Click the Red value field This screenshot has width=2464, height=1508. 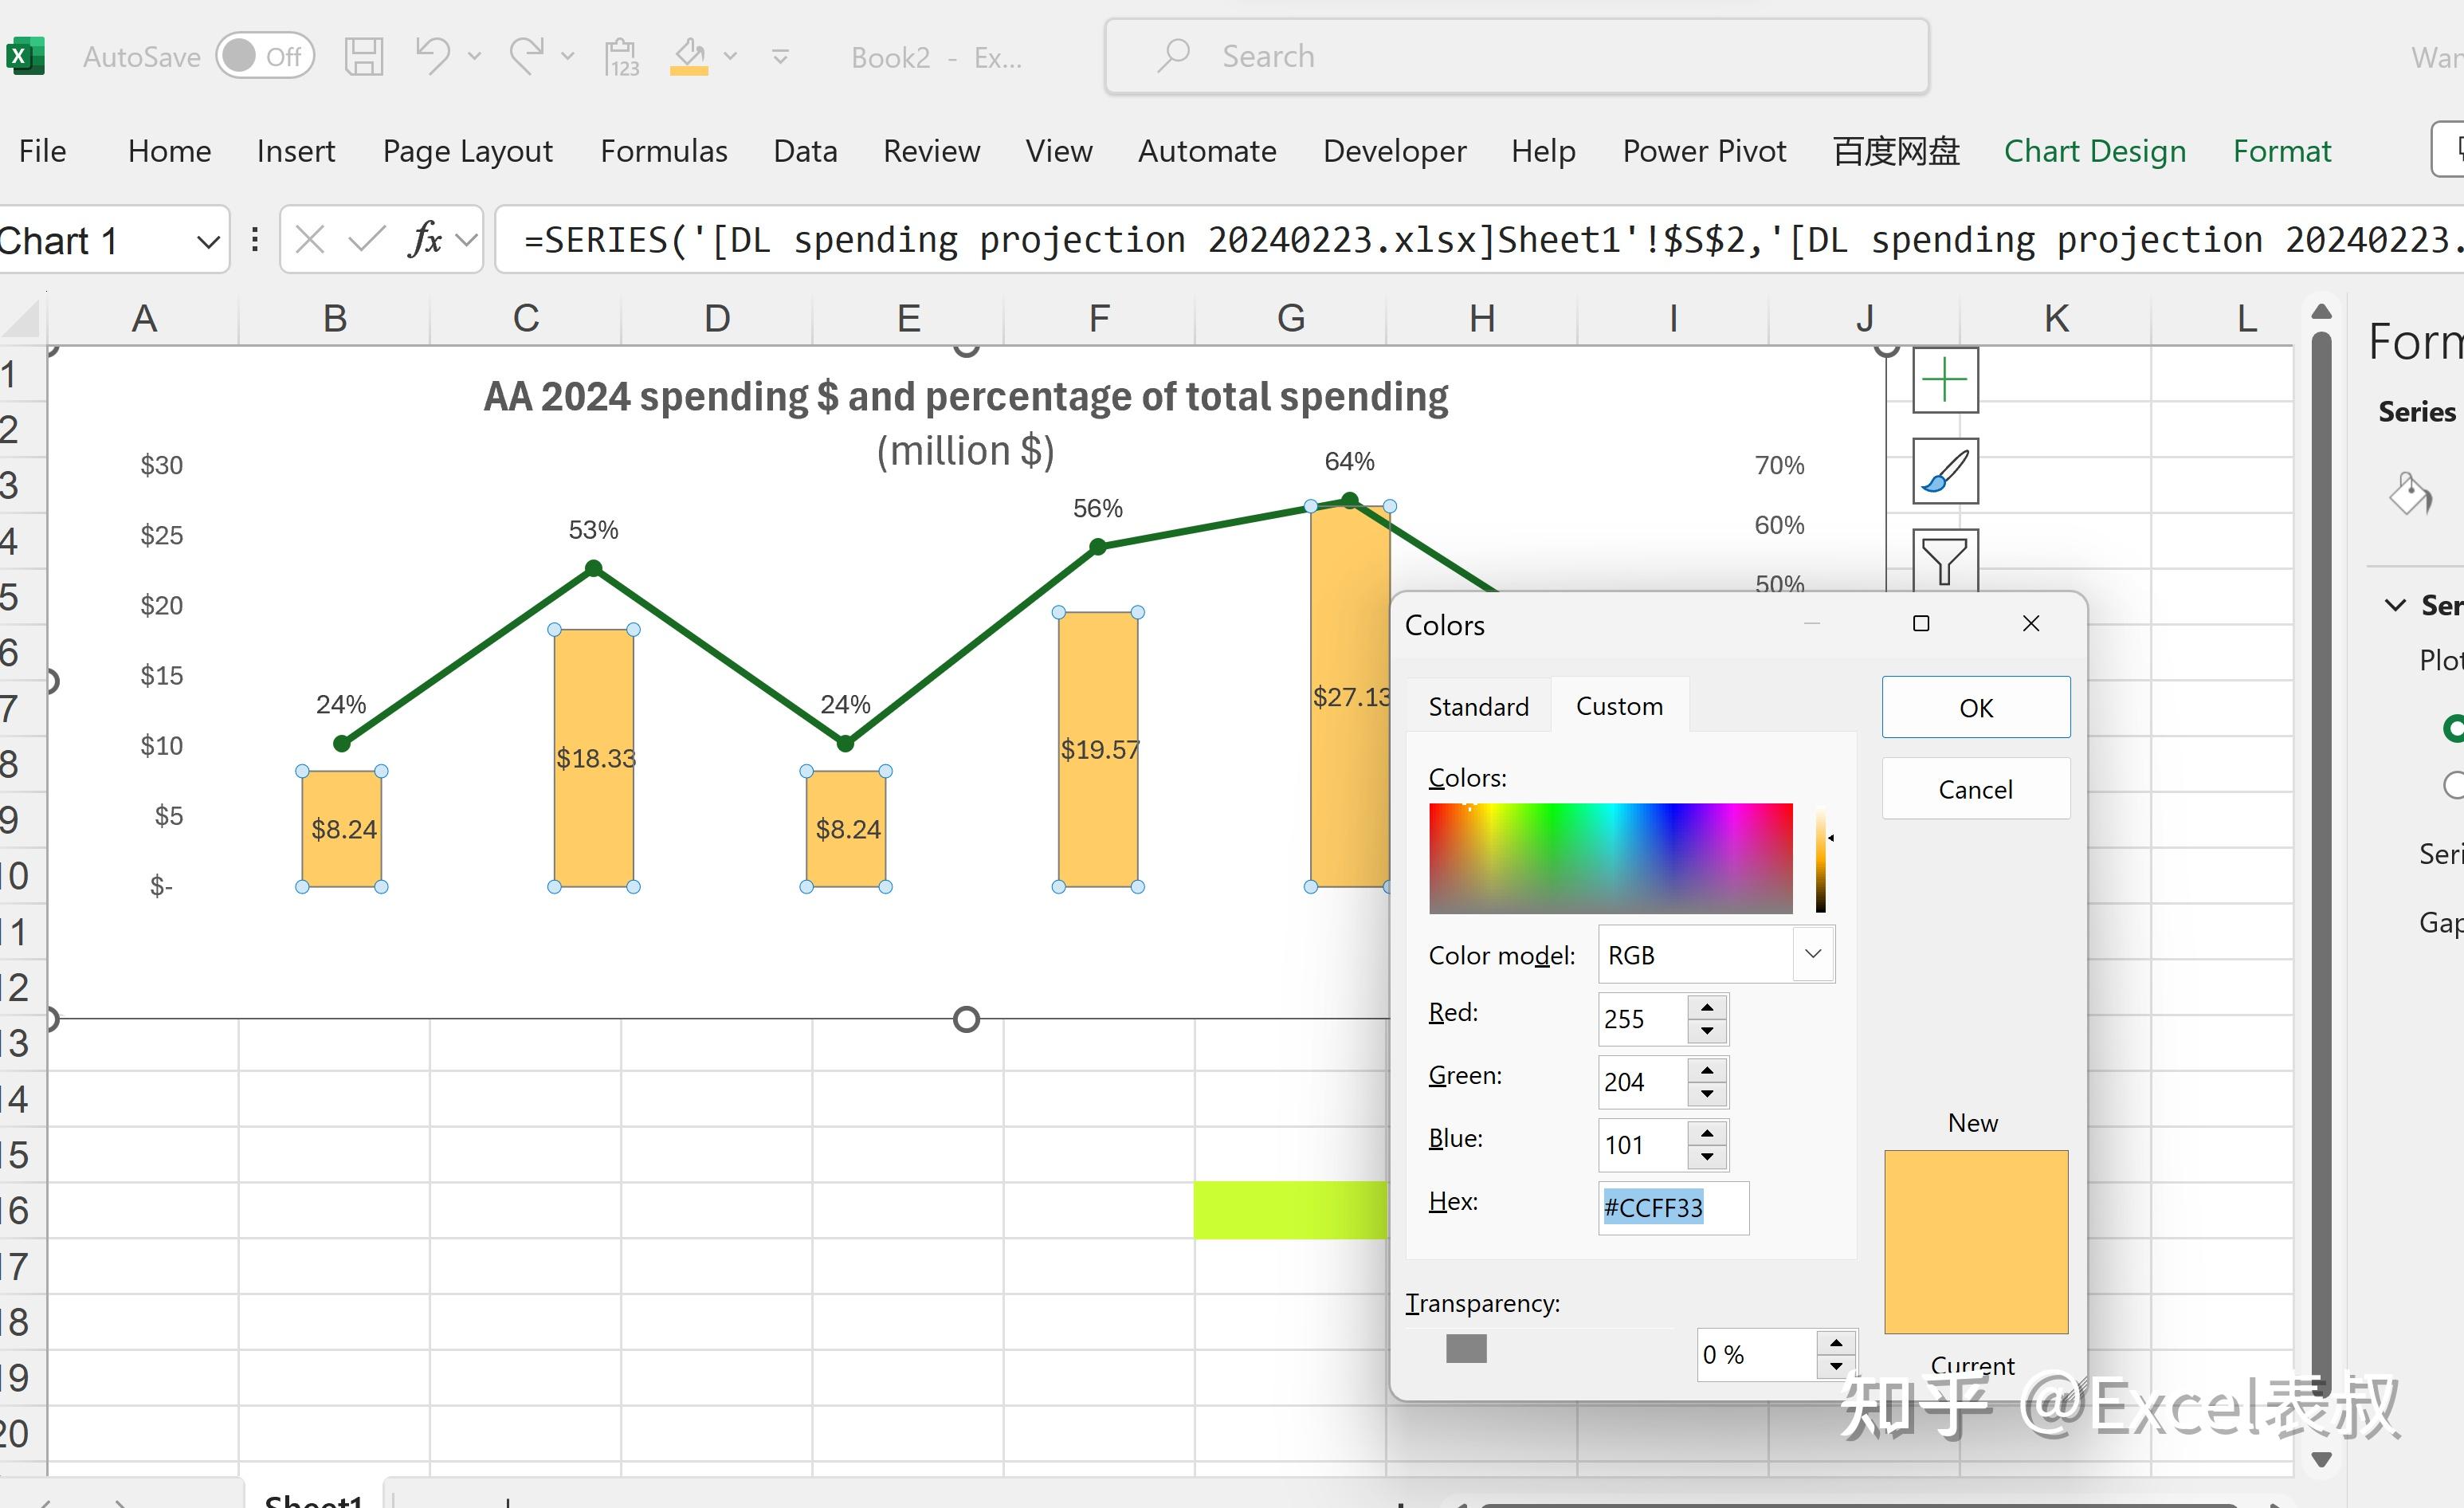pyautogui.click(x=1642, y=1019)
